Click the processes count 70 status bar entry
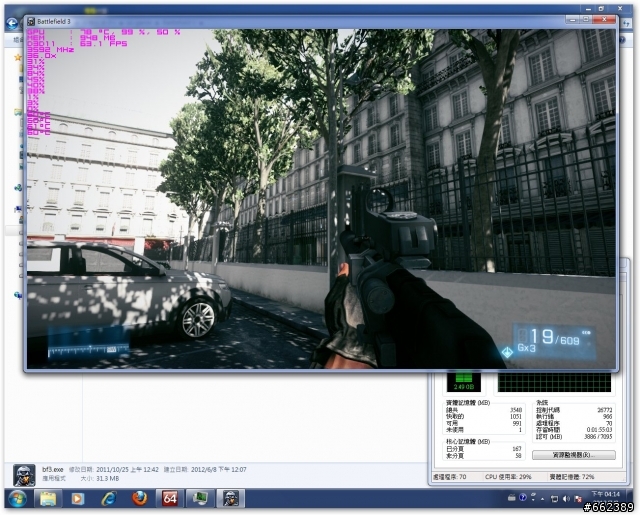The height and width of the screenshot is (515, 640). click(x=449, y=477)
